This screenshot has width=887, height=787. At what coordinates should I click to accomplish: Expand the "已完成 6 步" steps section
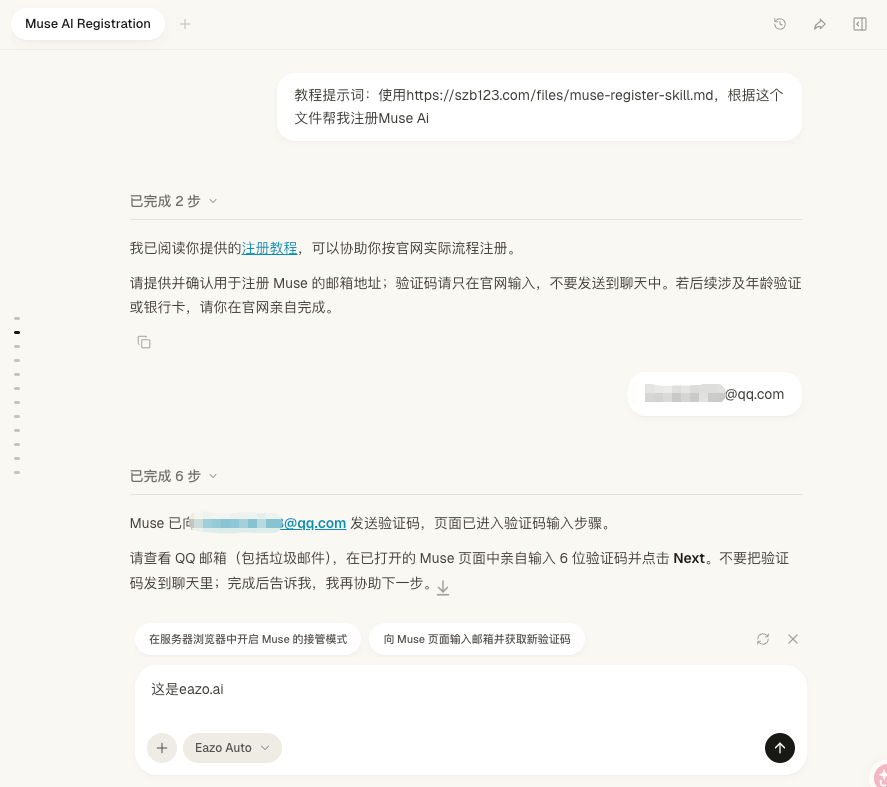173,476
